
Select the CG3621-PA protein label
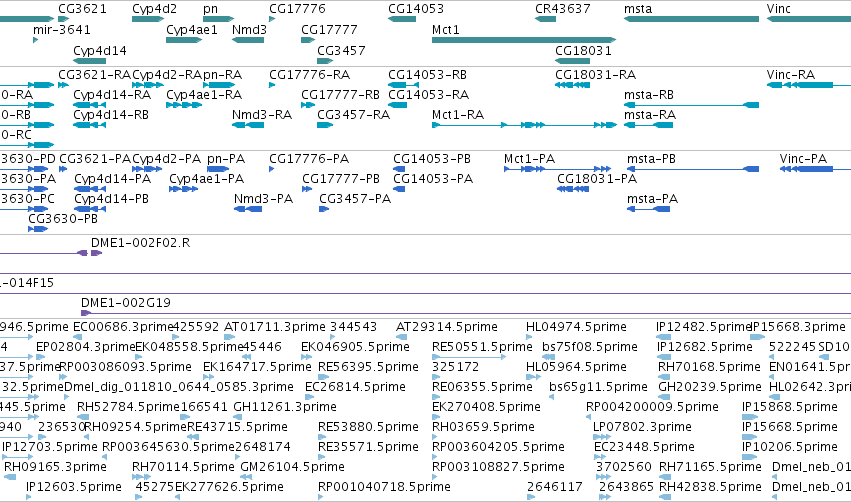point(95,158)
